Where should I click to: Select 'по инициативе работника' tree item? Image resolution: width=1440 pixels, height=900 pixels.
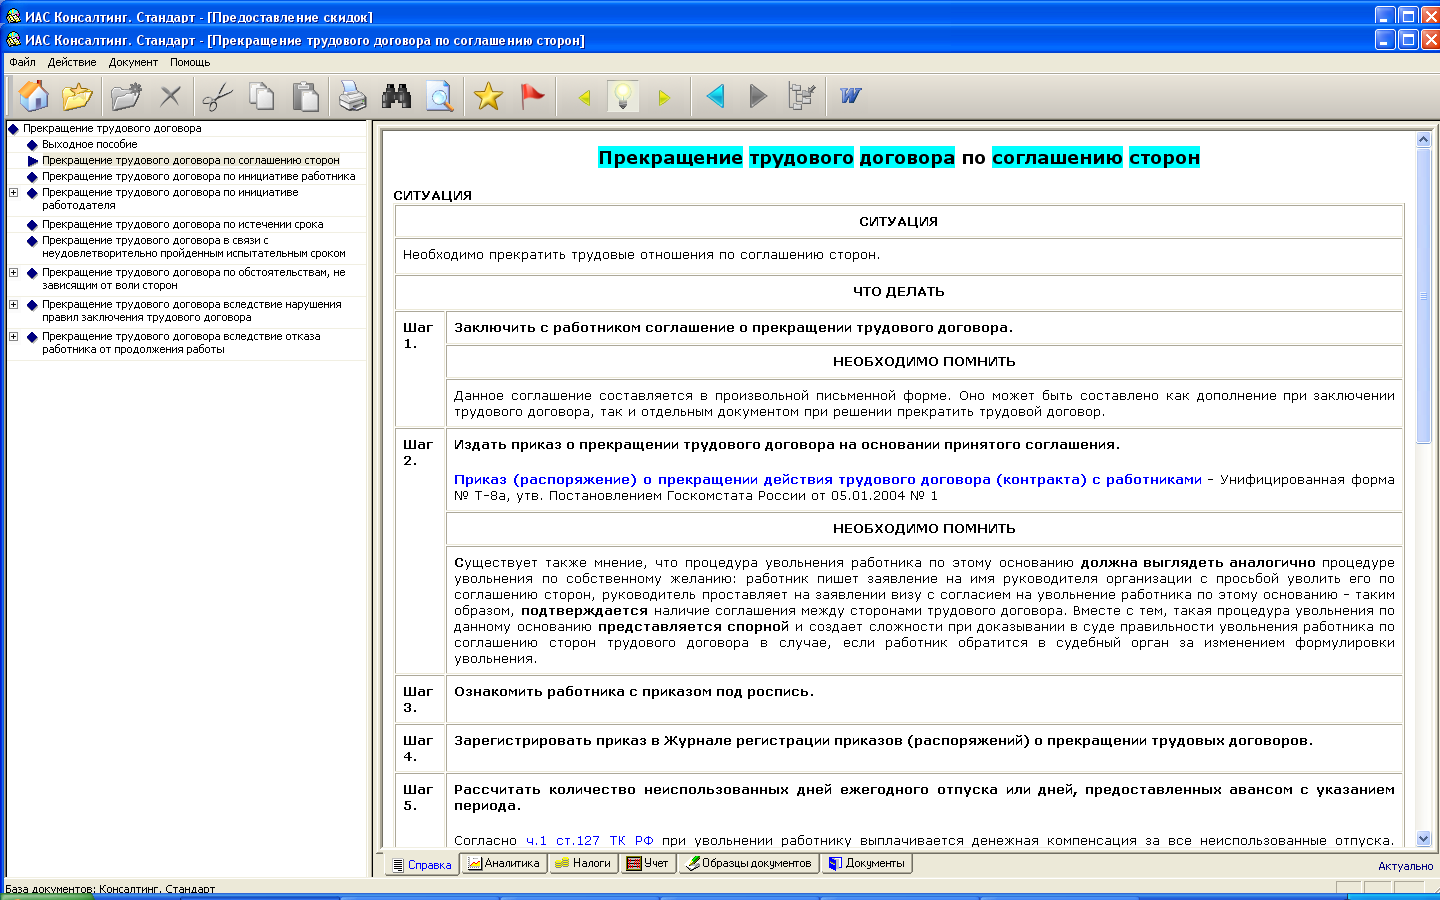(x=198, y=176)
